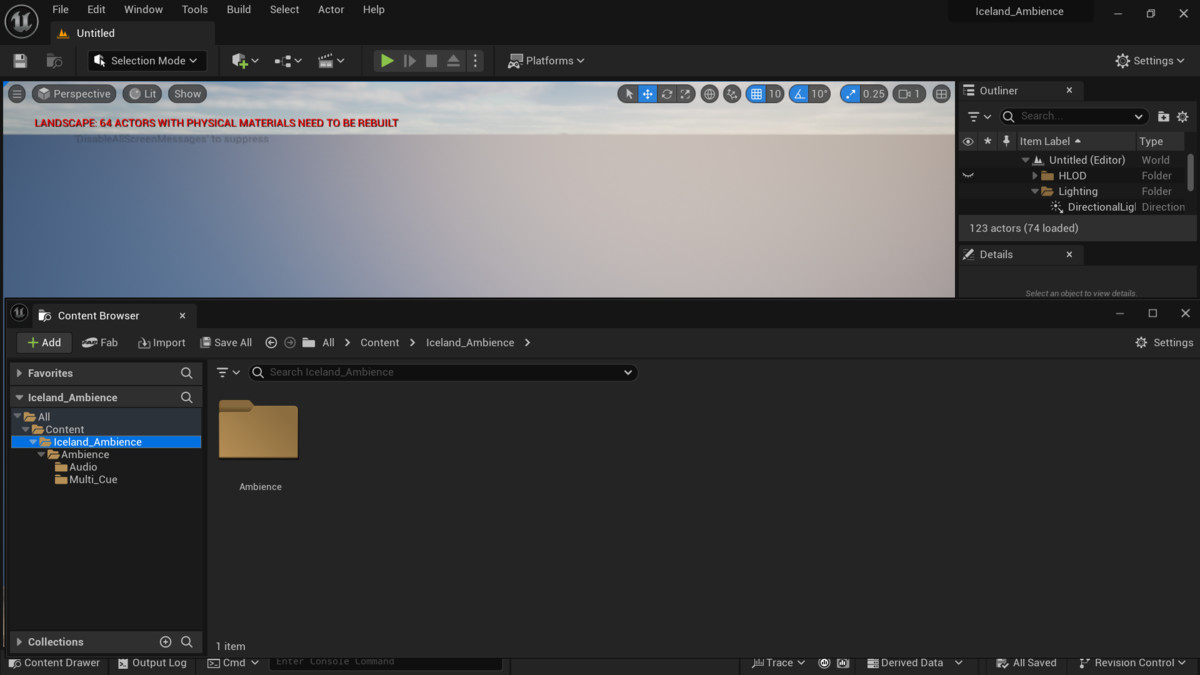Toggle scale snapping in the viewport
The width and height of the screenshot is (1200, 675).
tap(851, 94)
